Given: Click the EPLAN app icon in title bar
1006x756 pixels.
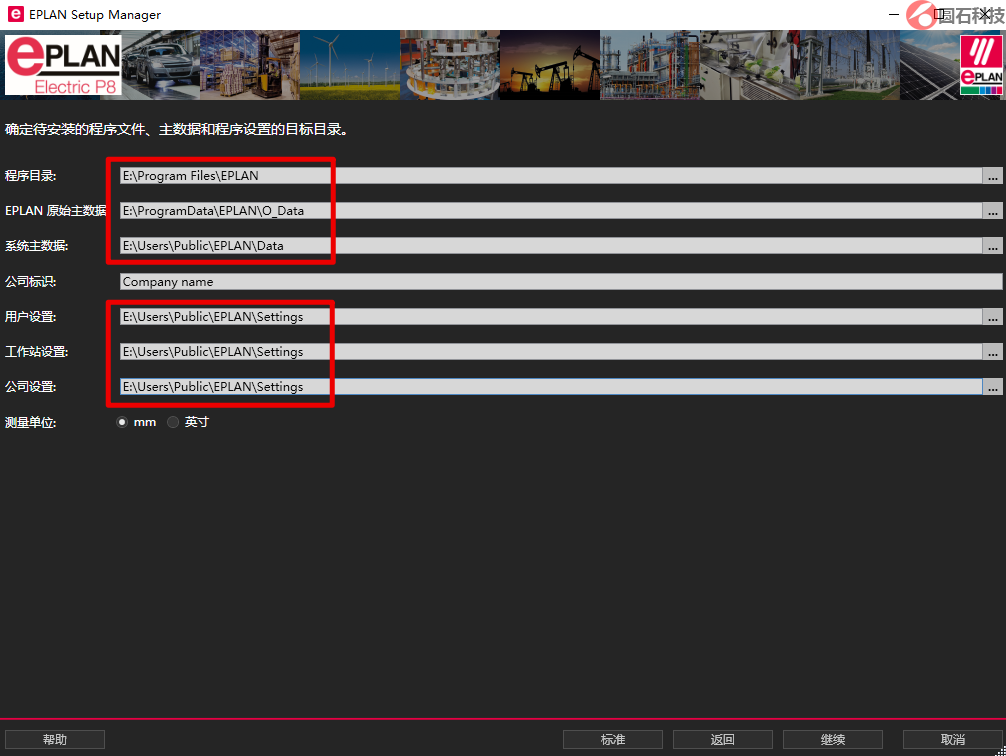Looking at the screenshot, I should point(15,14).
